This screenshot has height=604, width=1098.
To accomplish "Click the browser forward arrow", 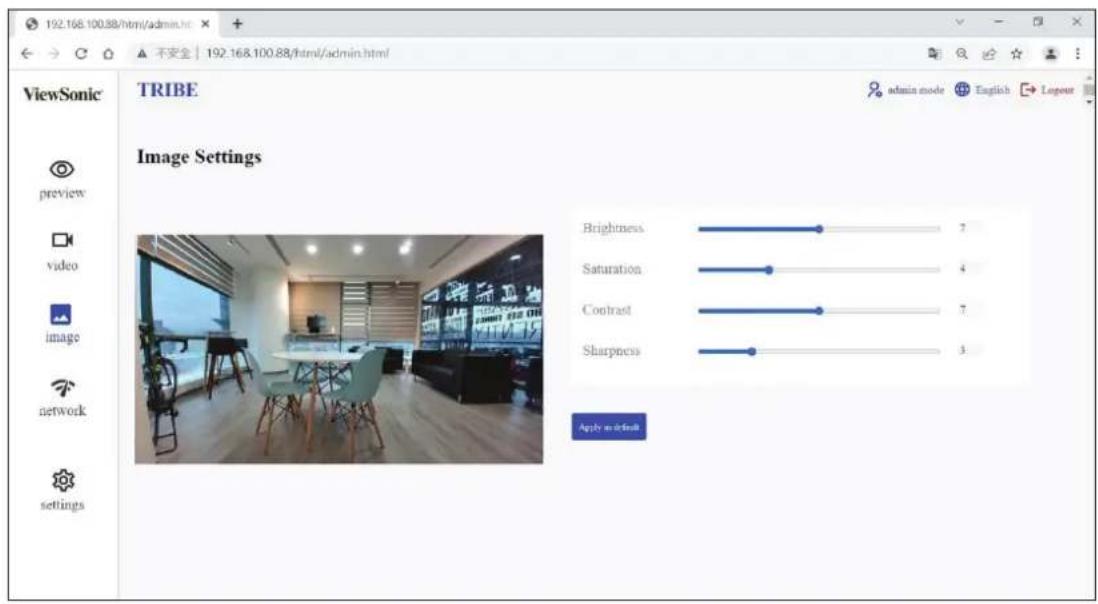I will [53, 52].
